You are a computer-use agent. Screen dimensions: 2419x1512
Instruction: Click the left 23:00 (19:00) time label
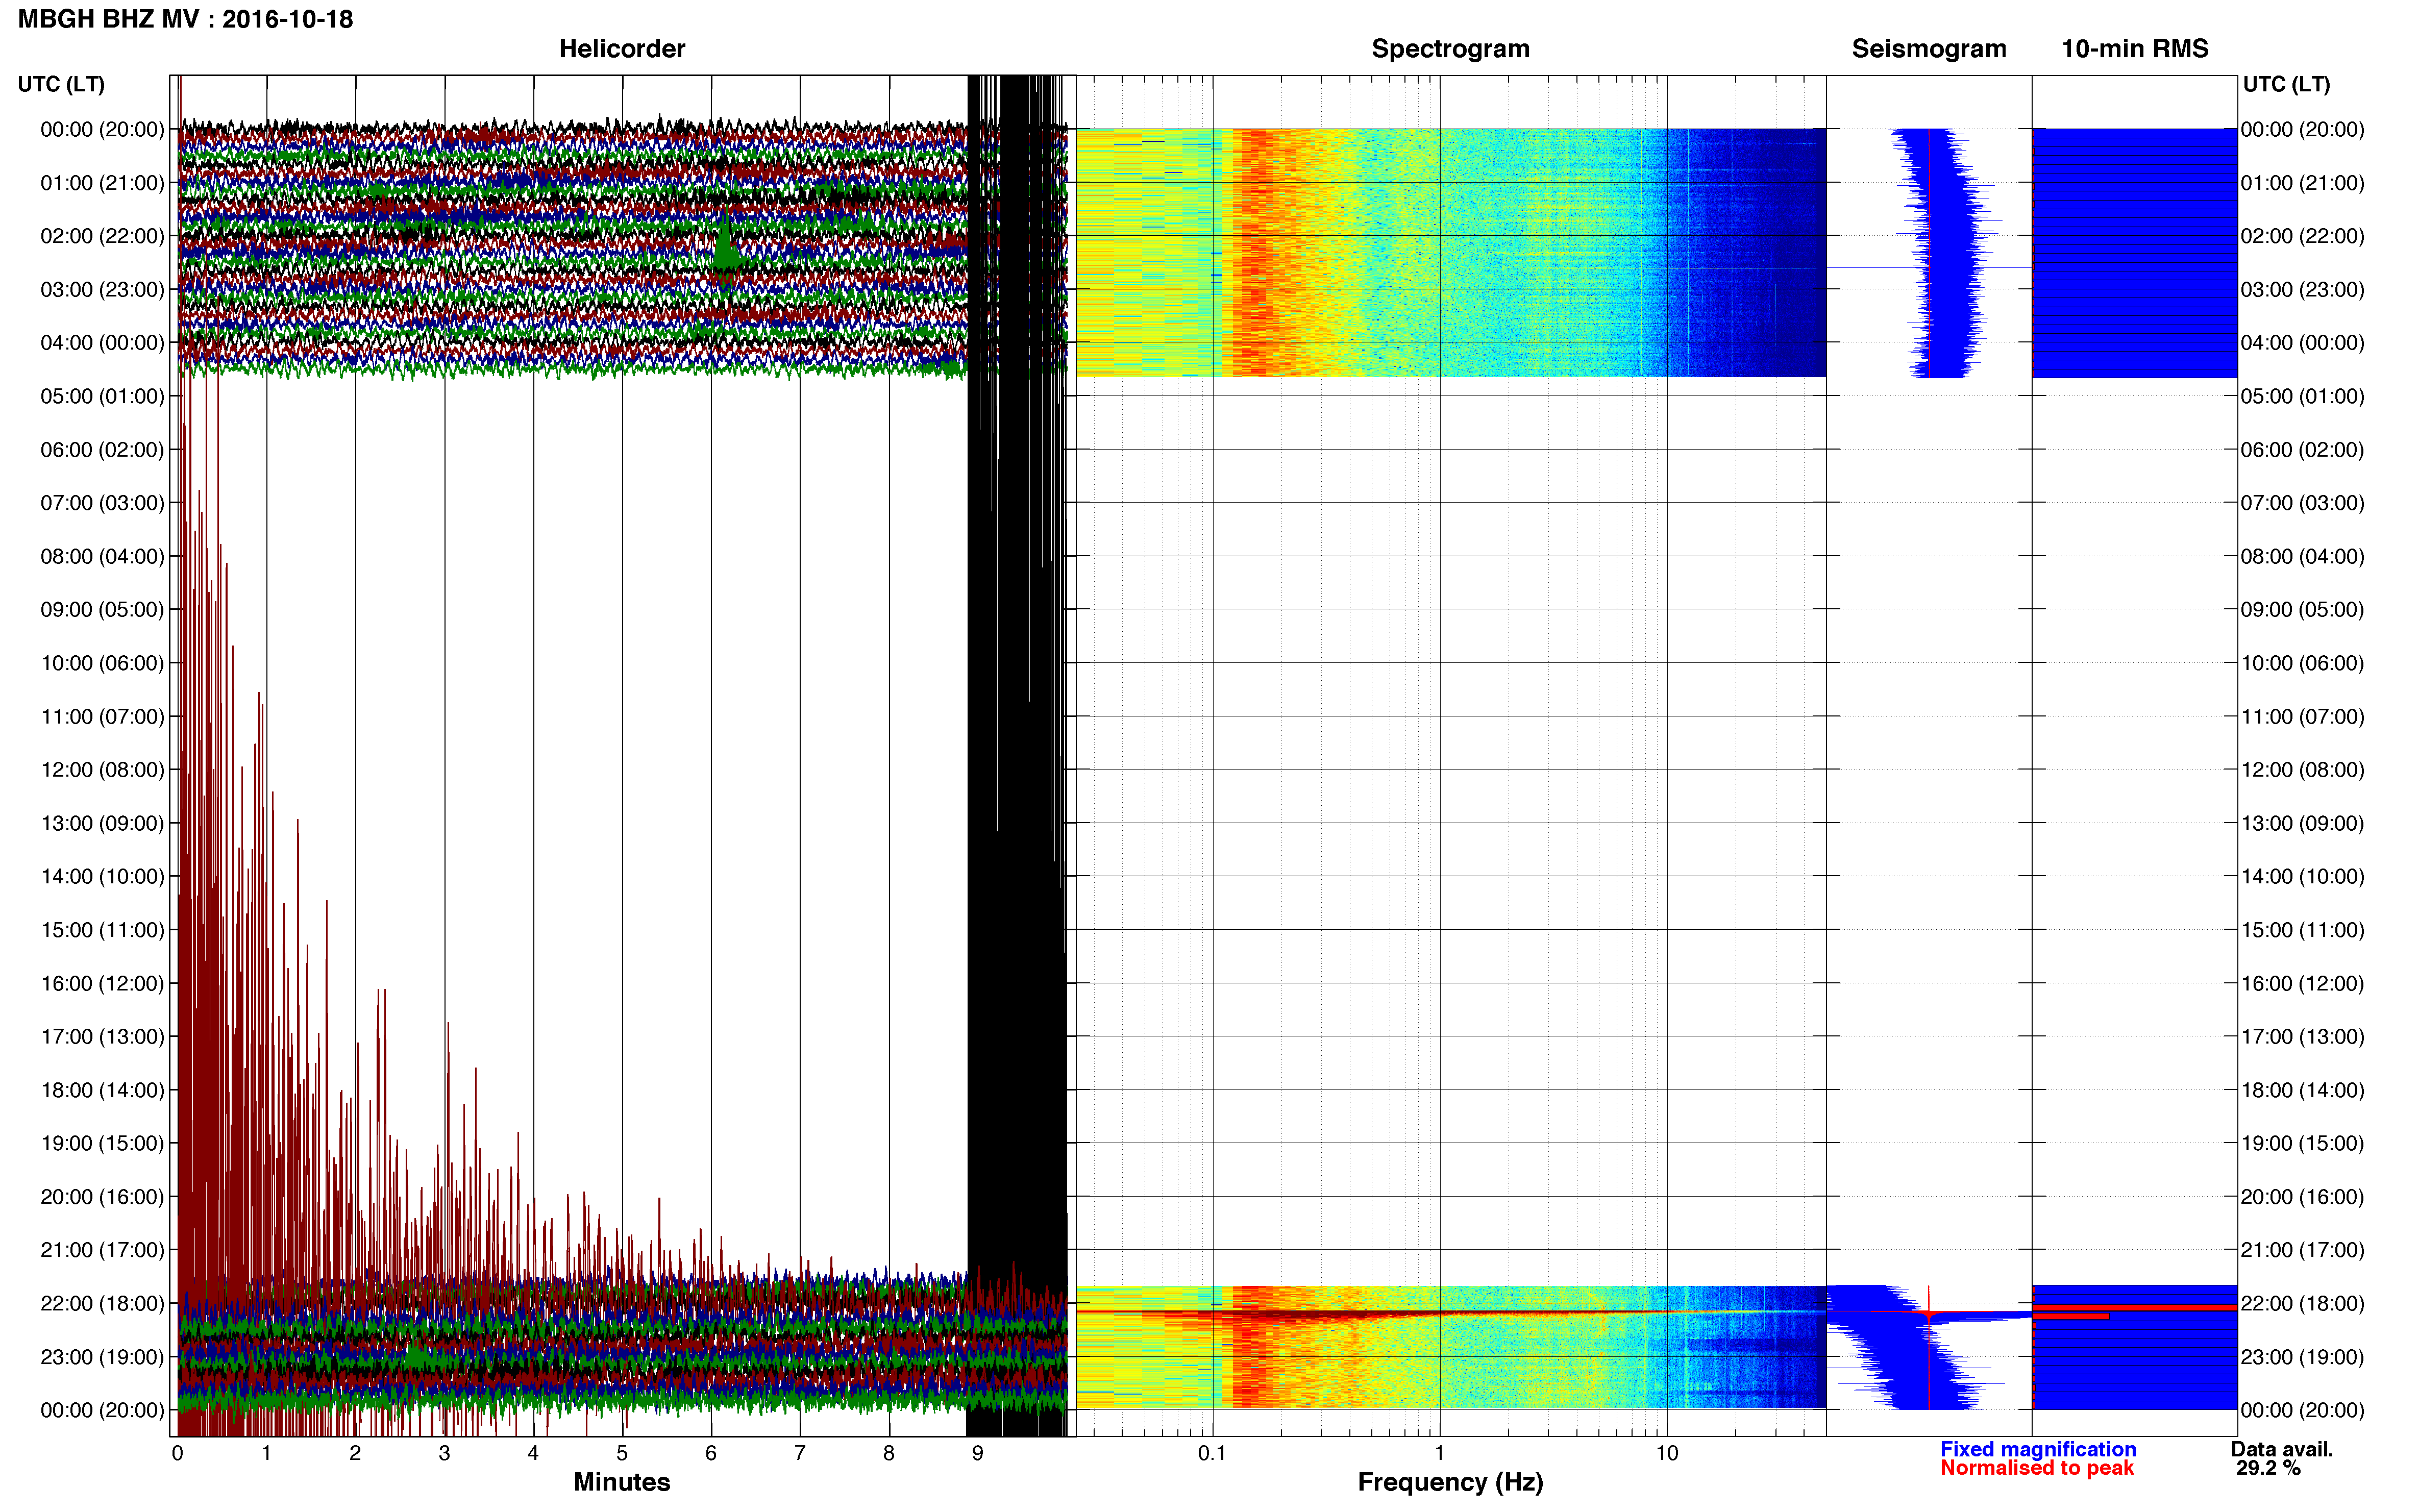tap(102, 1357)
